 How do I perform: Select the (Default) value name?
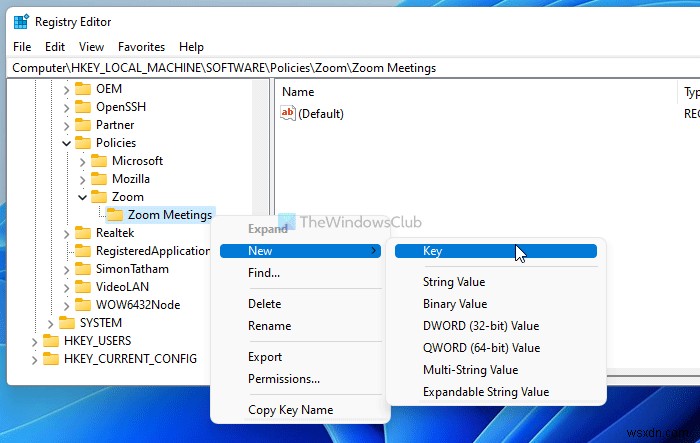click(321, 114)
